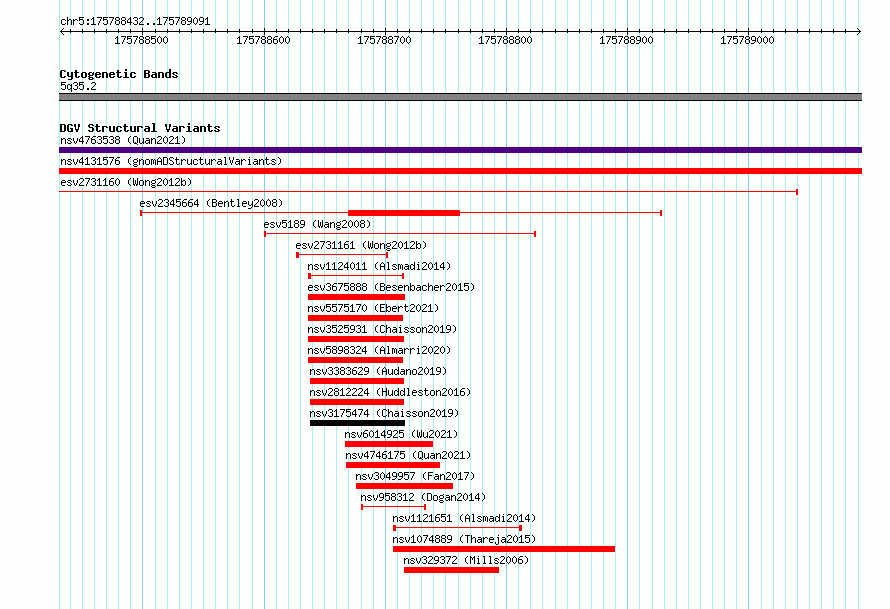This screenshot has height=609, width=890.
Task: Open nsv1124011 (Alsmadi2014) variant details
Action: point(379,266)
